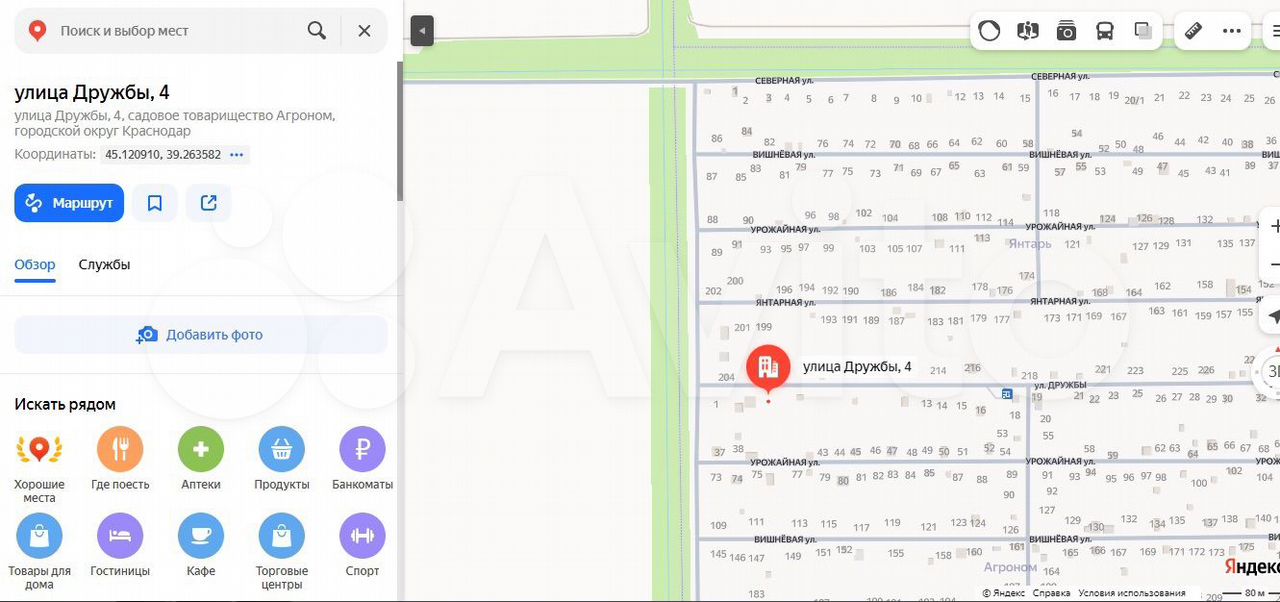Enable street panoramas layer

[x=1028, y=31]
